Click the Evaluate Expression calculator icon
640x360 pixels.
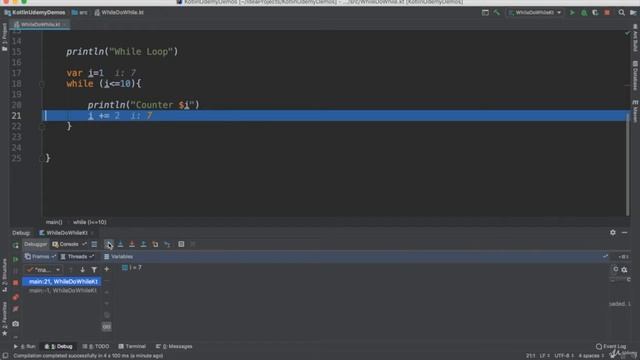[181, 244]
